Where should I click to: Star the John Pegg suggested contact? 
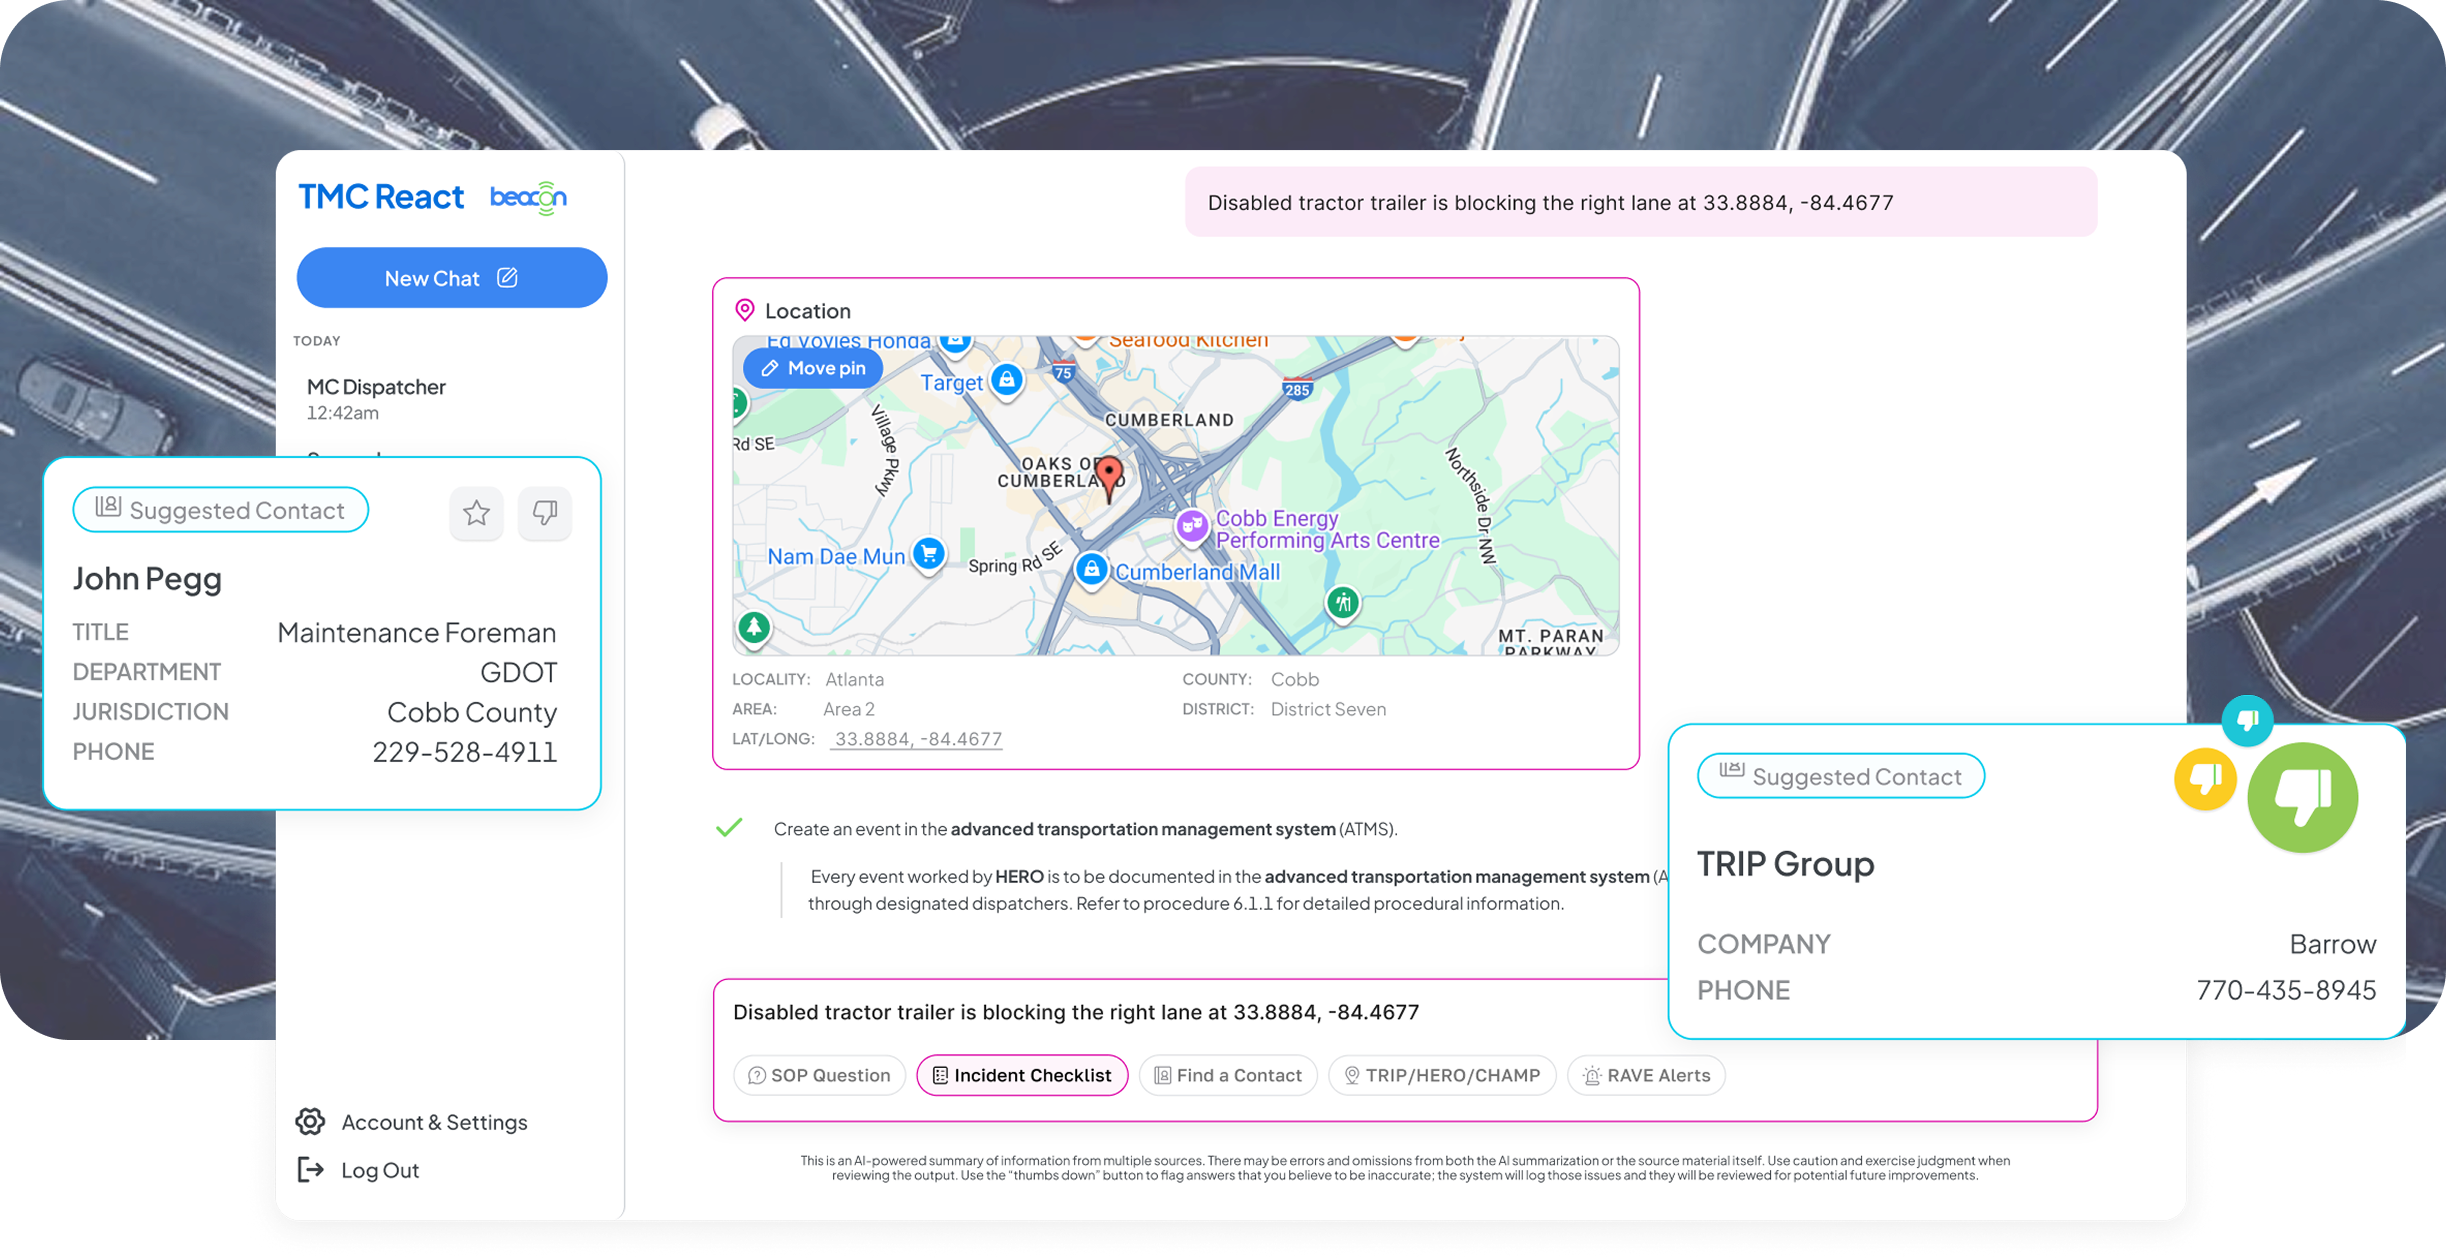[x=476, y=513]
